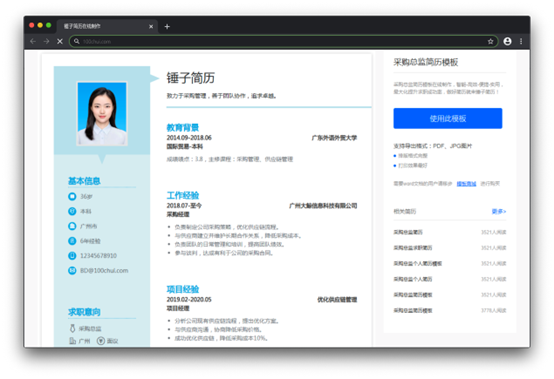Click the building icon next to 广州
The width and height of the screenshot is (554, 379).
pos(72,341)
